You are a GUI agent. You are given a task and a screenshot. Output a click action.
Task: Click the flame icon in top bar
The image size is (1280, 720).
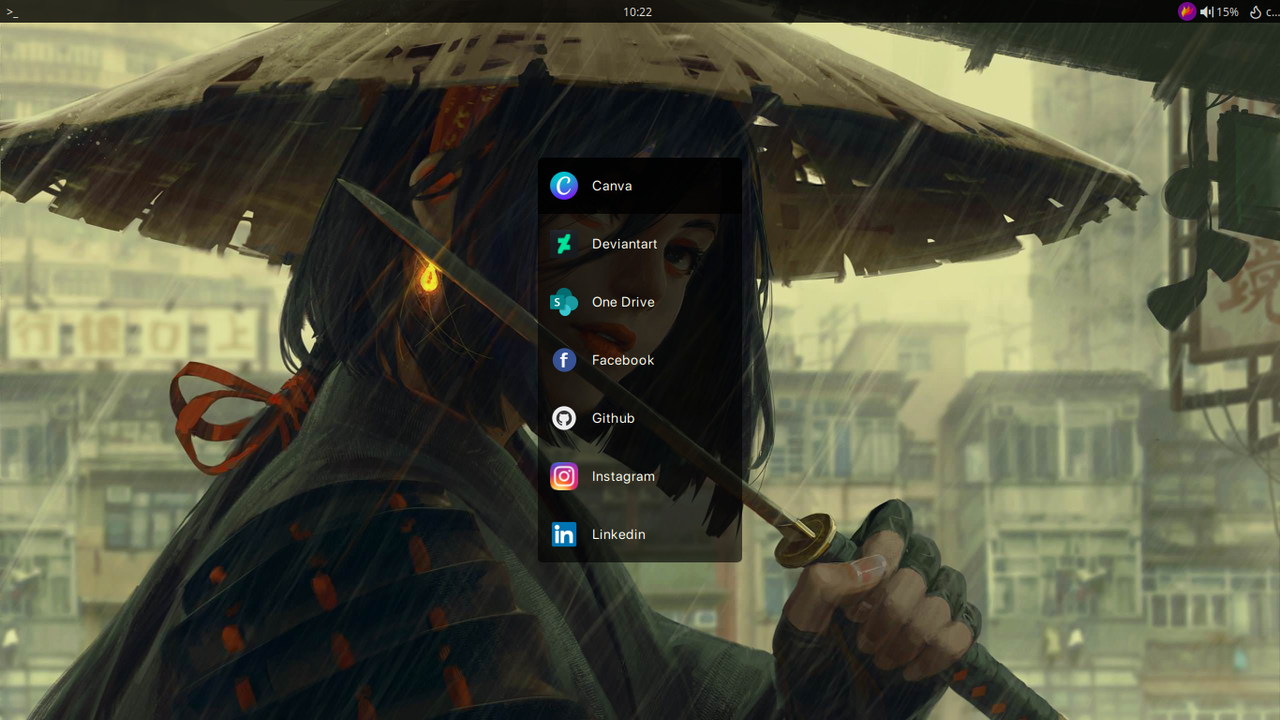point(1255,12)
